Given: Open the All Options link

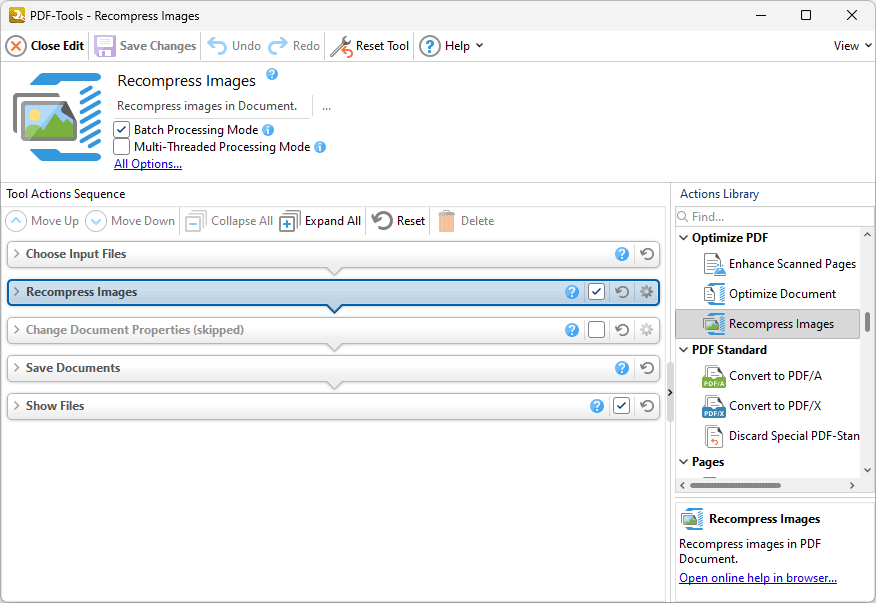Looking at the screenshot, I should (148, 164).
